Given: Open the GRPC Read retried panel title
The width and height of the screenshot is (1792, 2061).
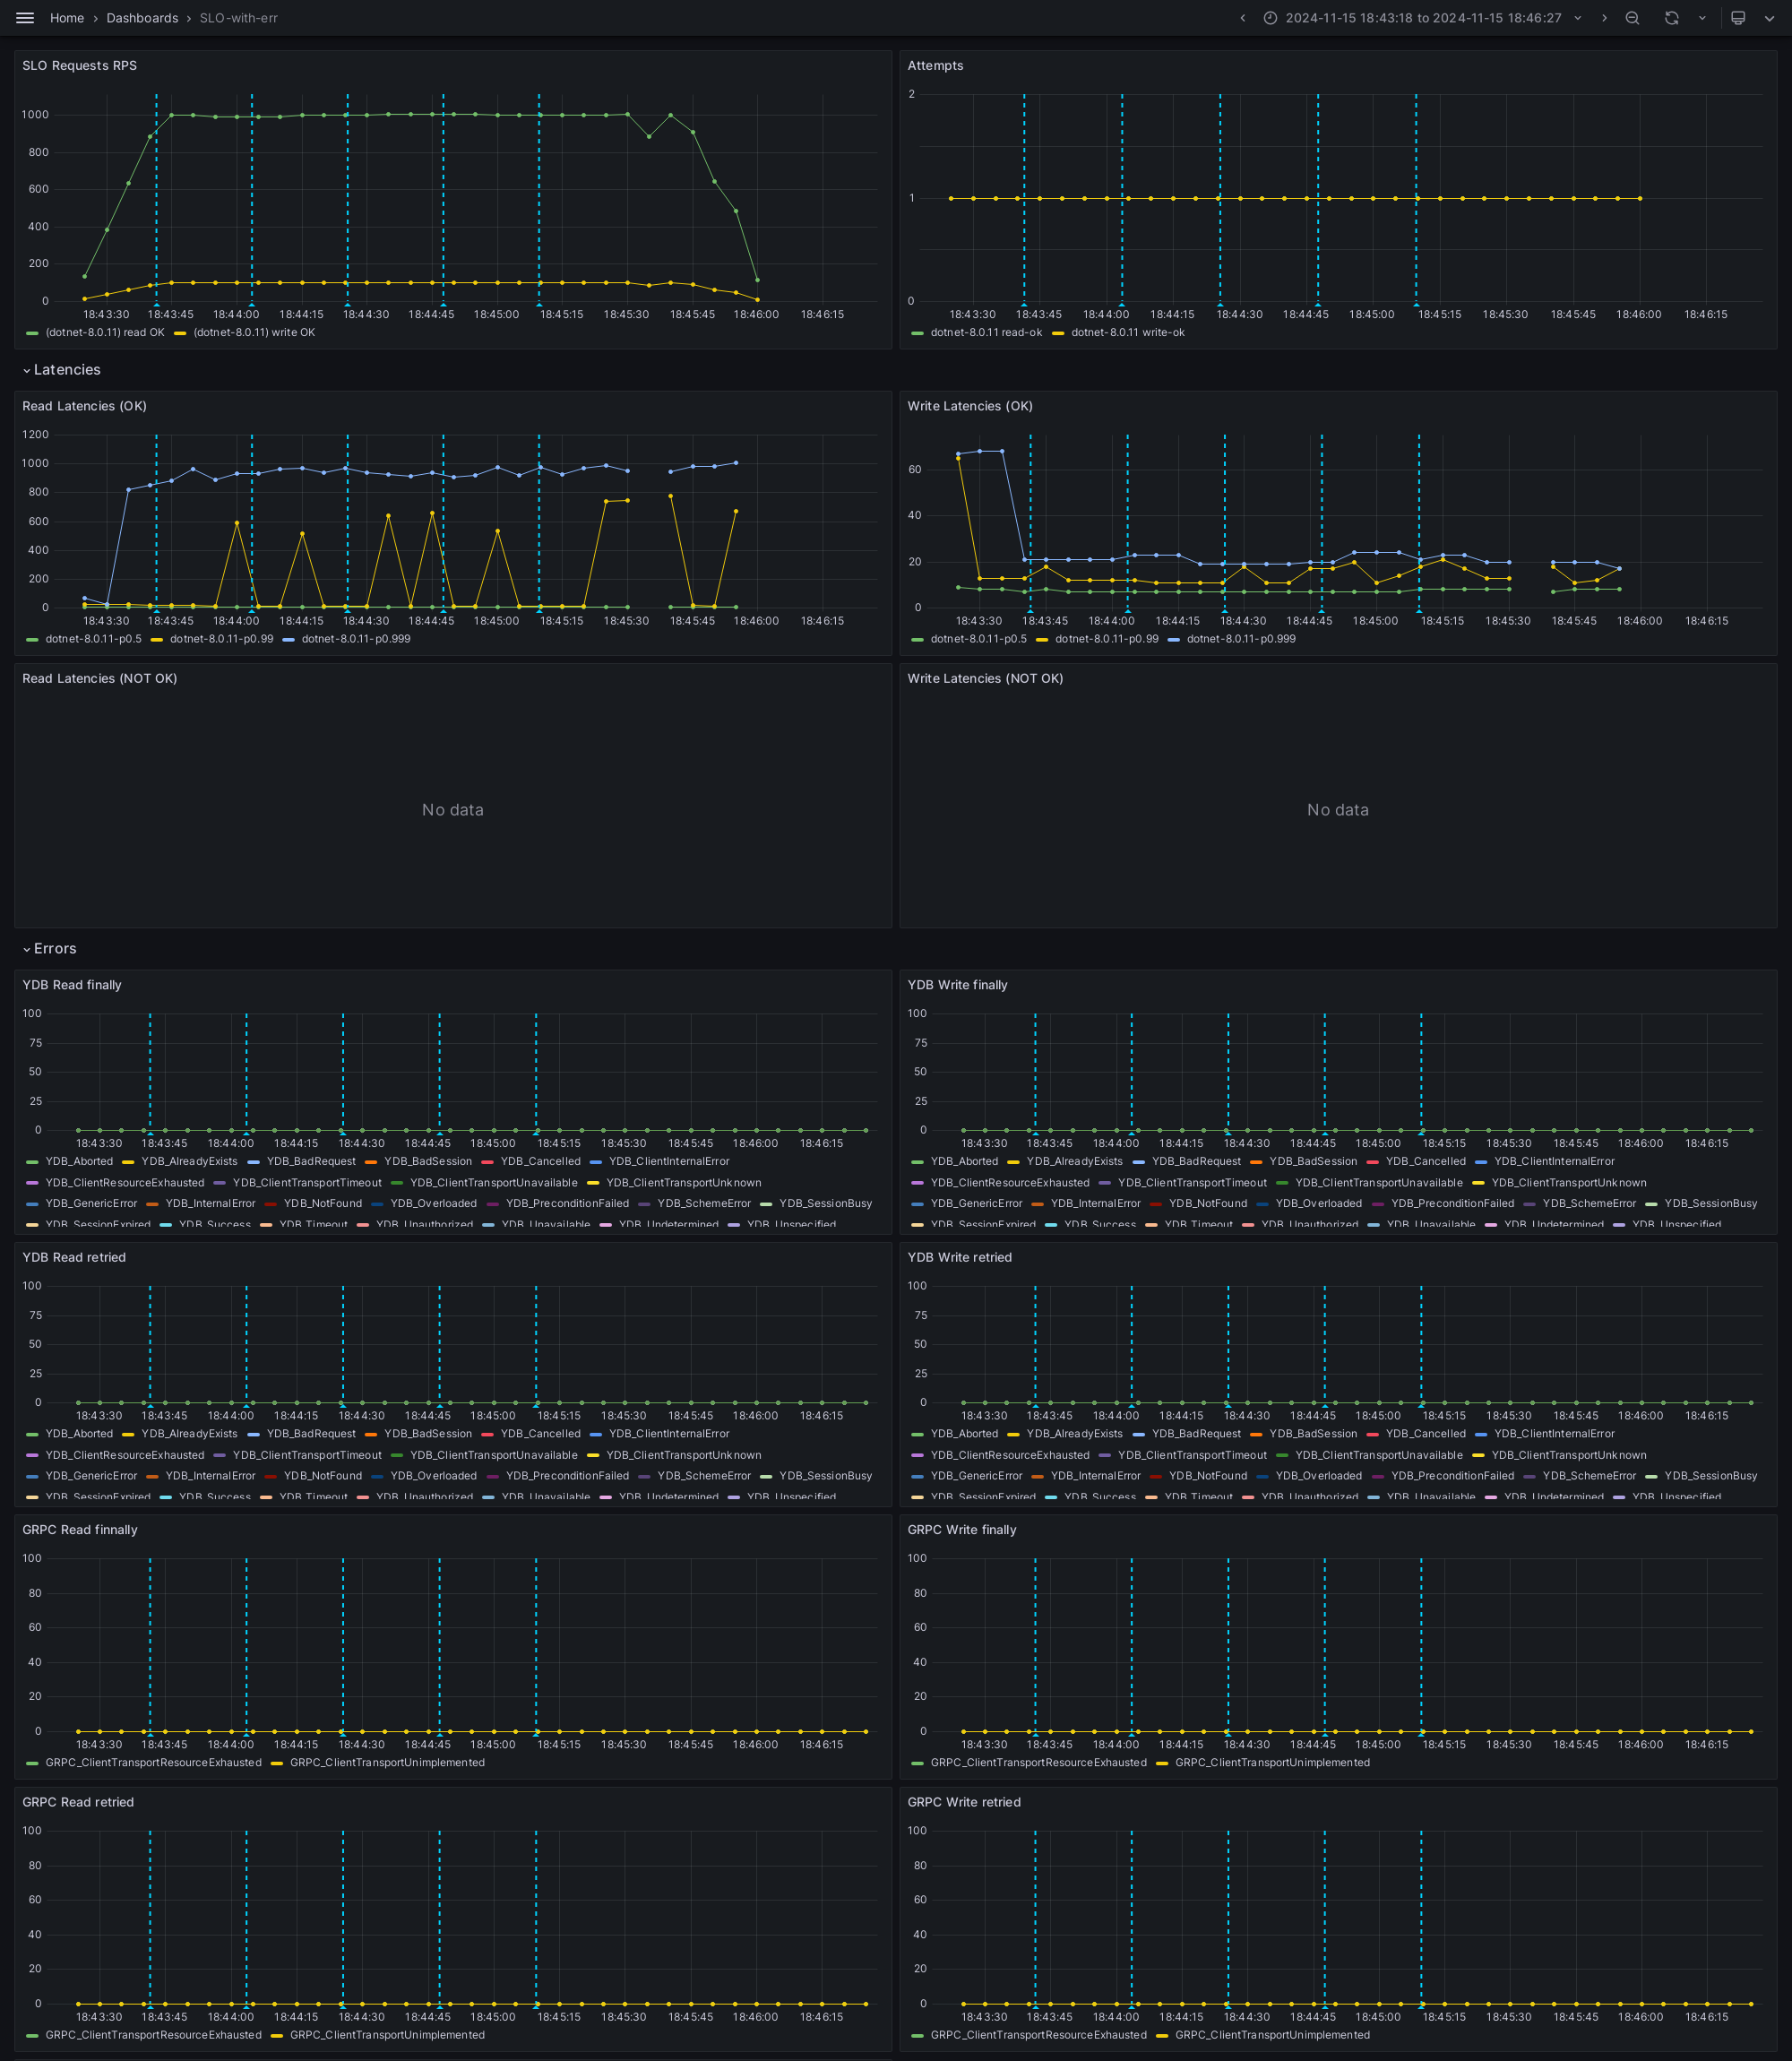Looking at the screenshot, I should tap(78, 1803).
